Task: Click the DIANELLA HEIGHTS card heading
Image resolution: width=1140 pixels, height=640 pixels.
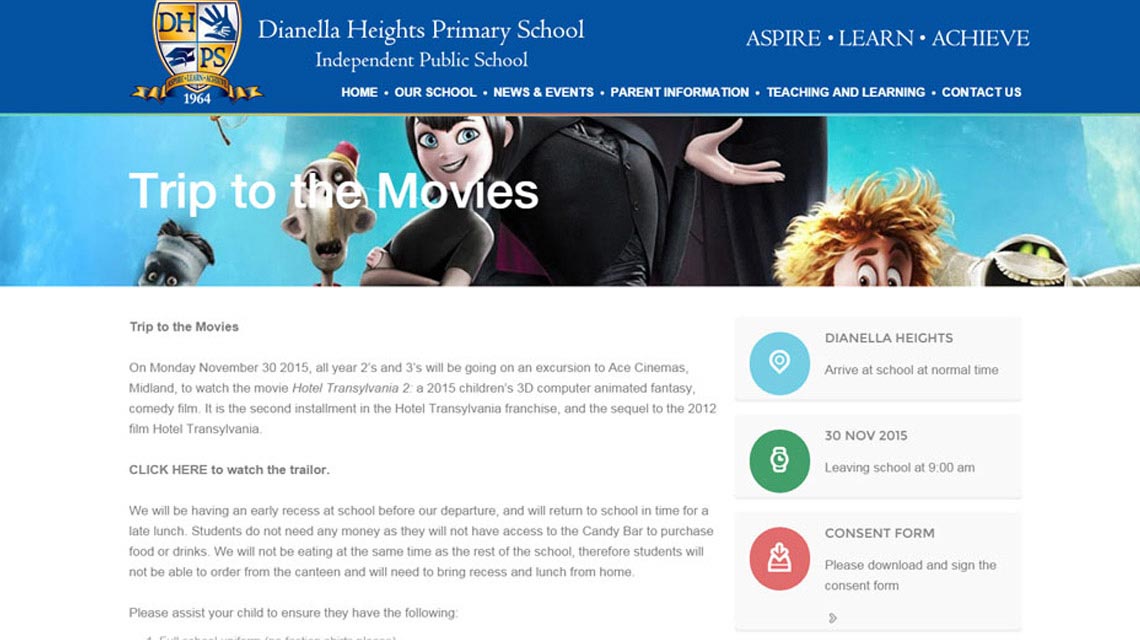Action: pos(888,338)
